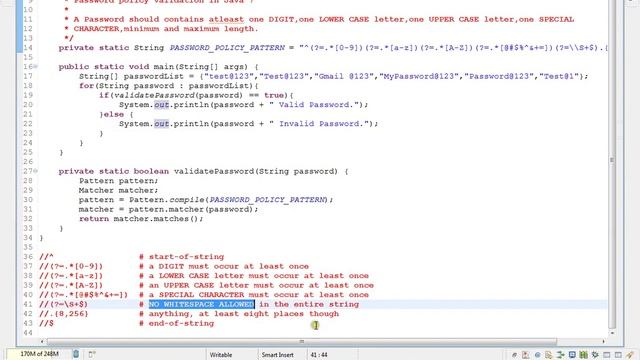The height and width of the screenshot is (360, 640).
Task: Collapse the main method at line 16
Action: [36, 67]
